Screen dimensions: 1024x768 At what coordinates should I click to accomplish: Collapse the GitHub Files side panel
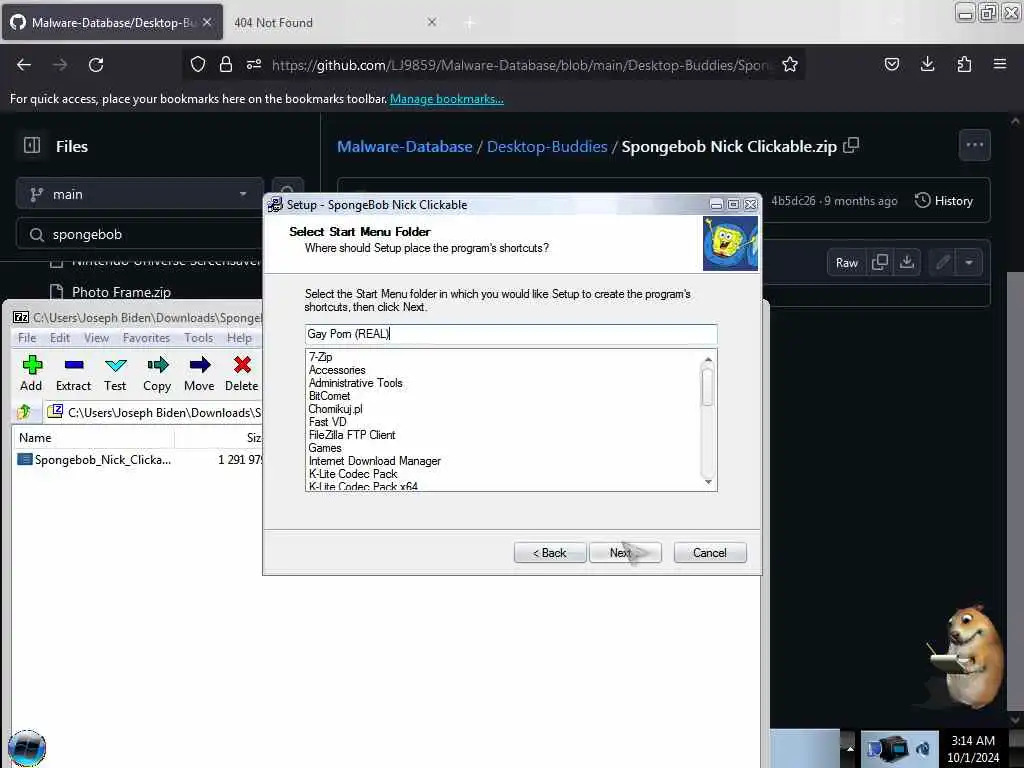[x=32, y=145]
